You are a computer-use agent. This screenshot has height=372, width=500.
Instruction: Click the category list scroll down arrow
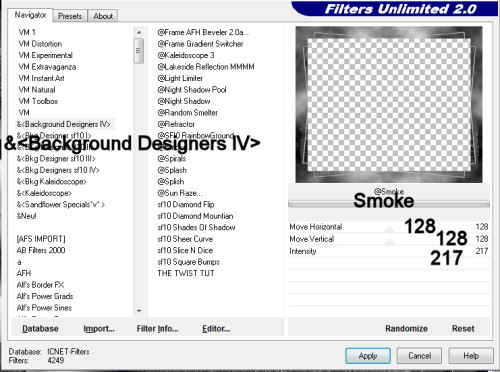point(139,310)
